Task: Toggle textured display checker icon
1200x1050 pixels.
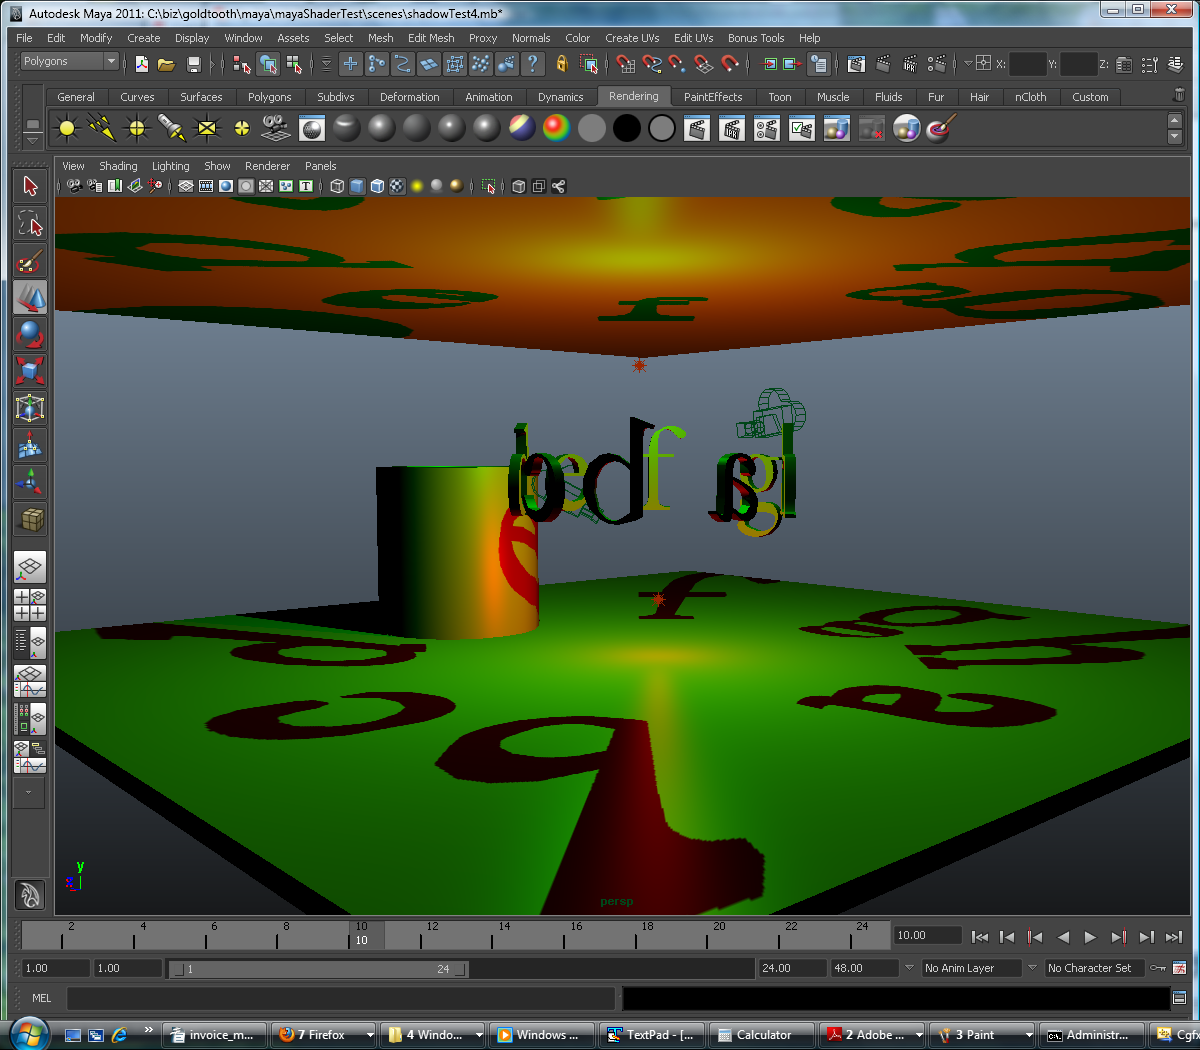Action: (x=397, y=186)
